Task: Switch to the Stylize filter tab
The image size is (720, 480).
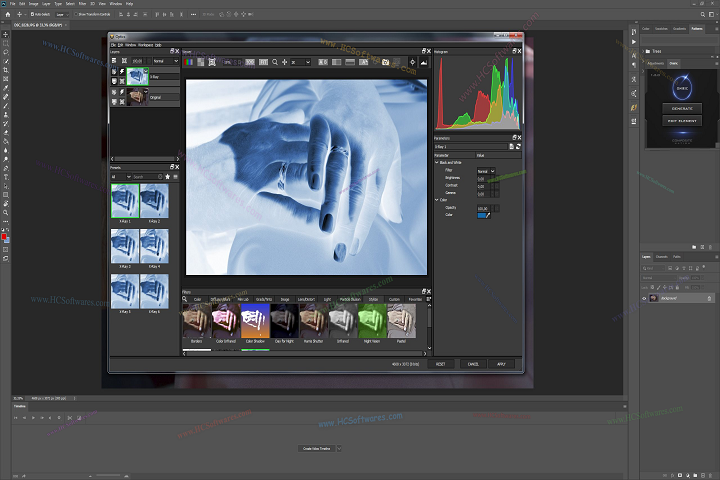Action: (x=373, y=299)
